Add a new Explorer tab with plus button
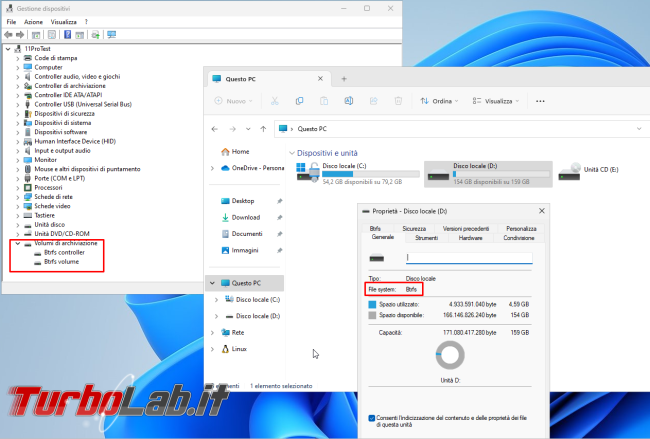 344,79
